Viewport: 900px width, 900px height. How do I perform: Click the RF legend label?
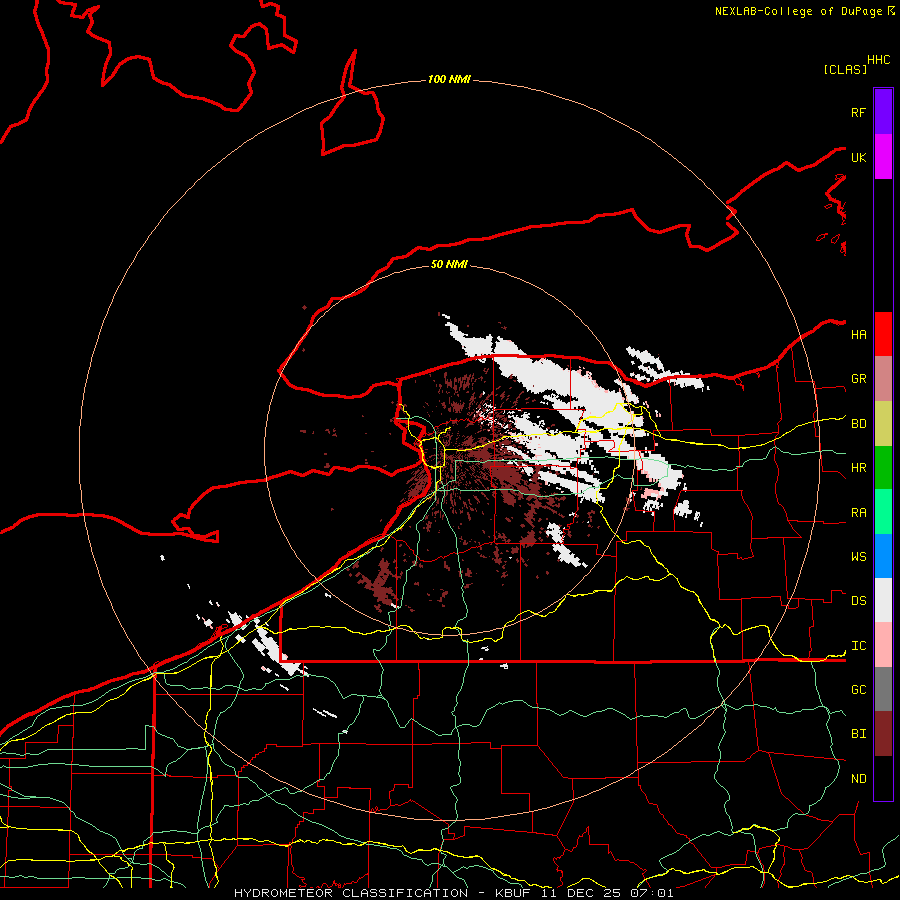(859, 112)
